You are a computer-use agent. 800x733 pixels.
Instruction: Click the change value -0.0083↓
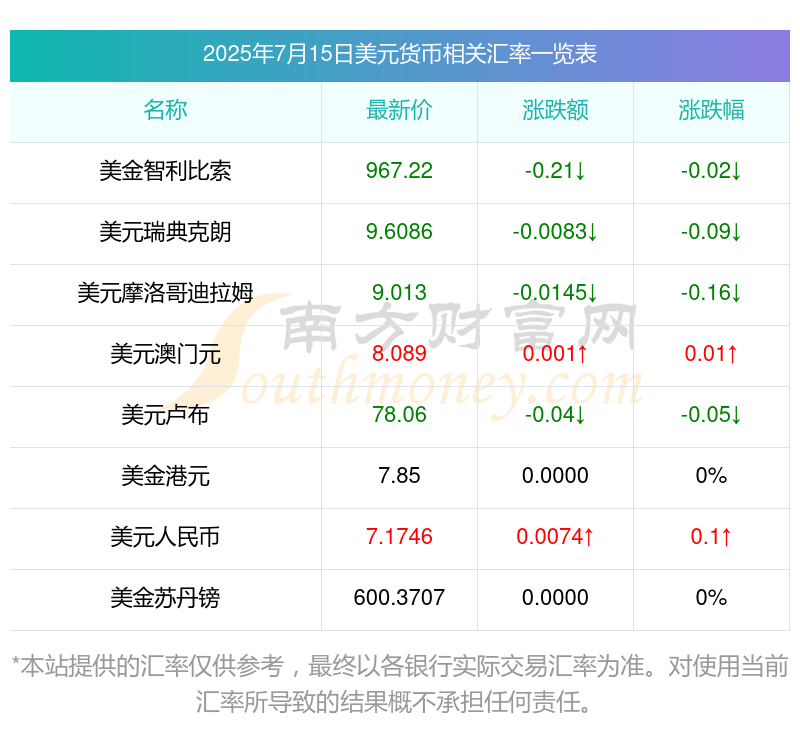click(555, 232)
